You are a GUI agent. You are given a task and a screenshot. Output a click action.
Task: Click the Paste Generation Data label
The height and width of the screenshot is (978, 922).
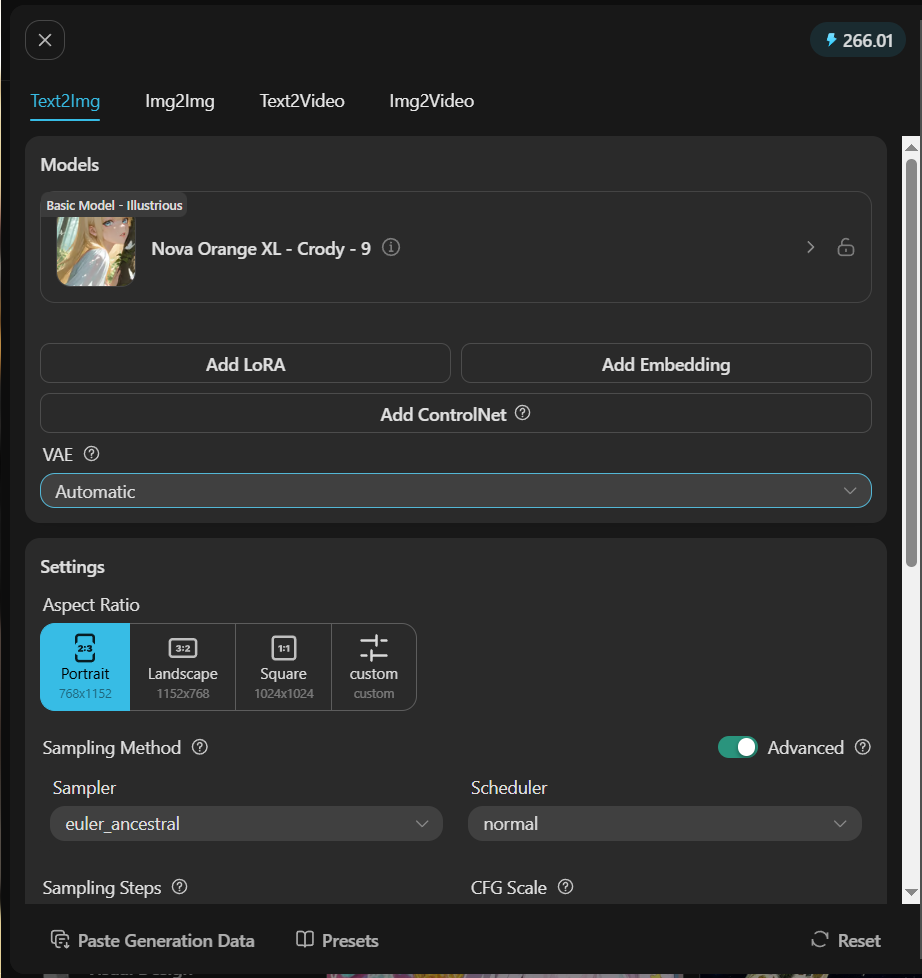coord(167,941)
